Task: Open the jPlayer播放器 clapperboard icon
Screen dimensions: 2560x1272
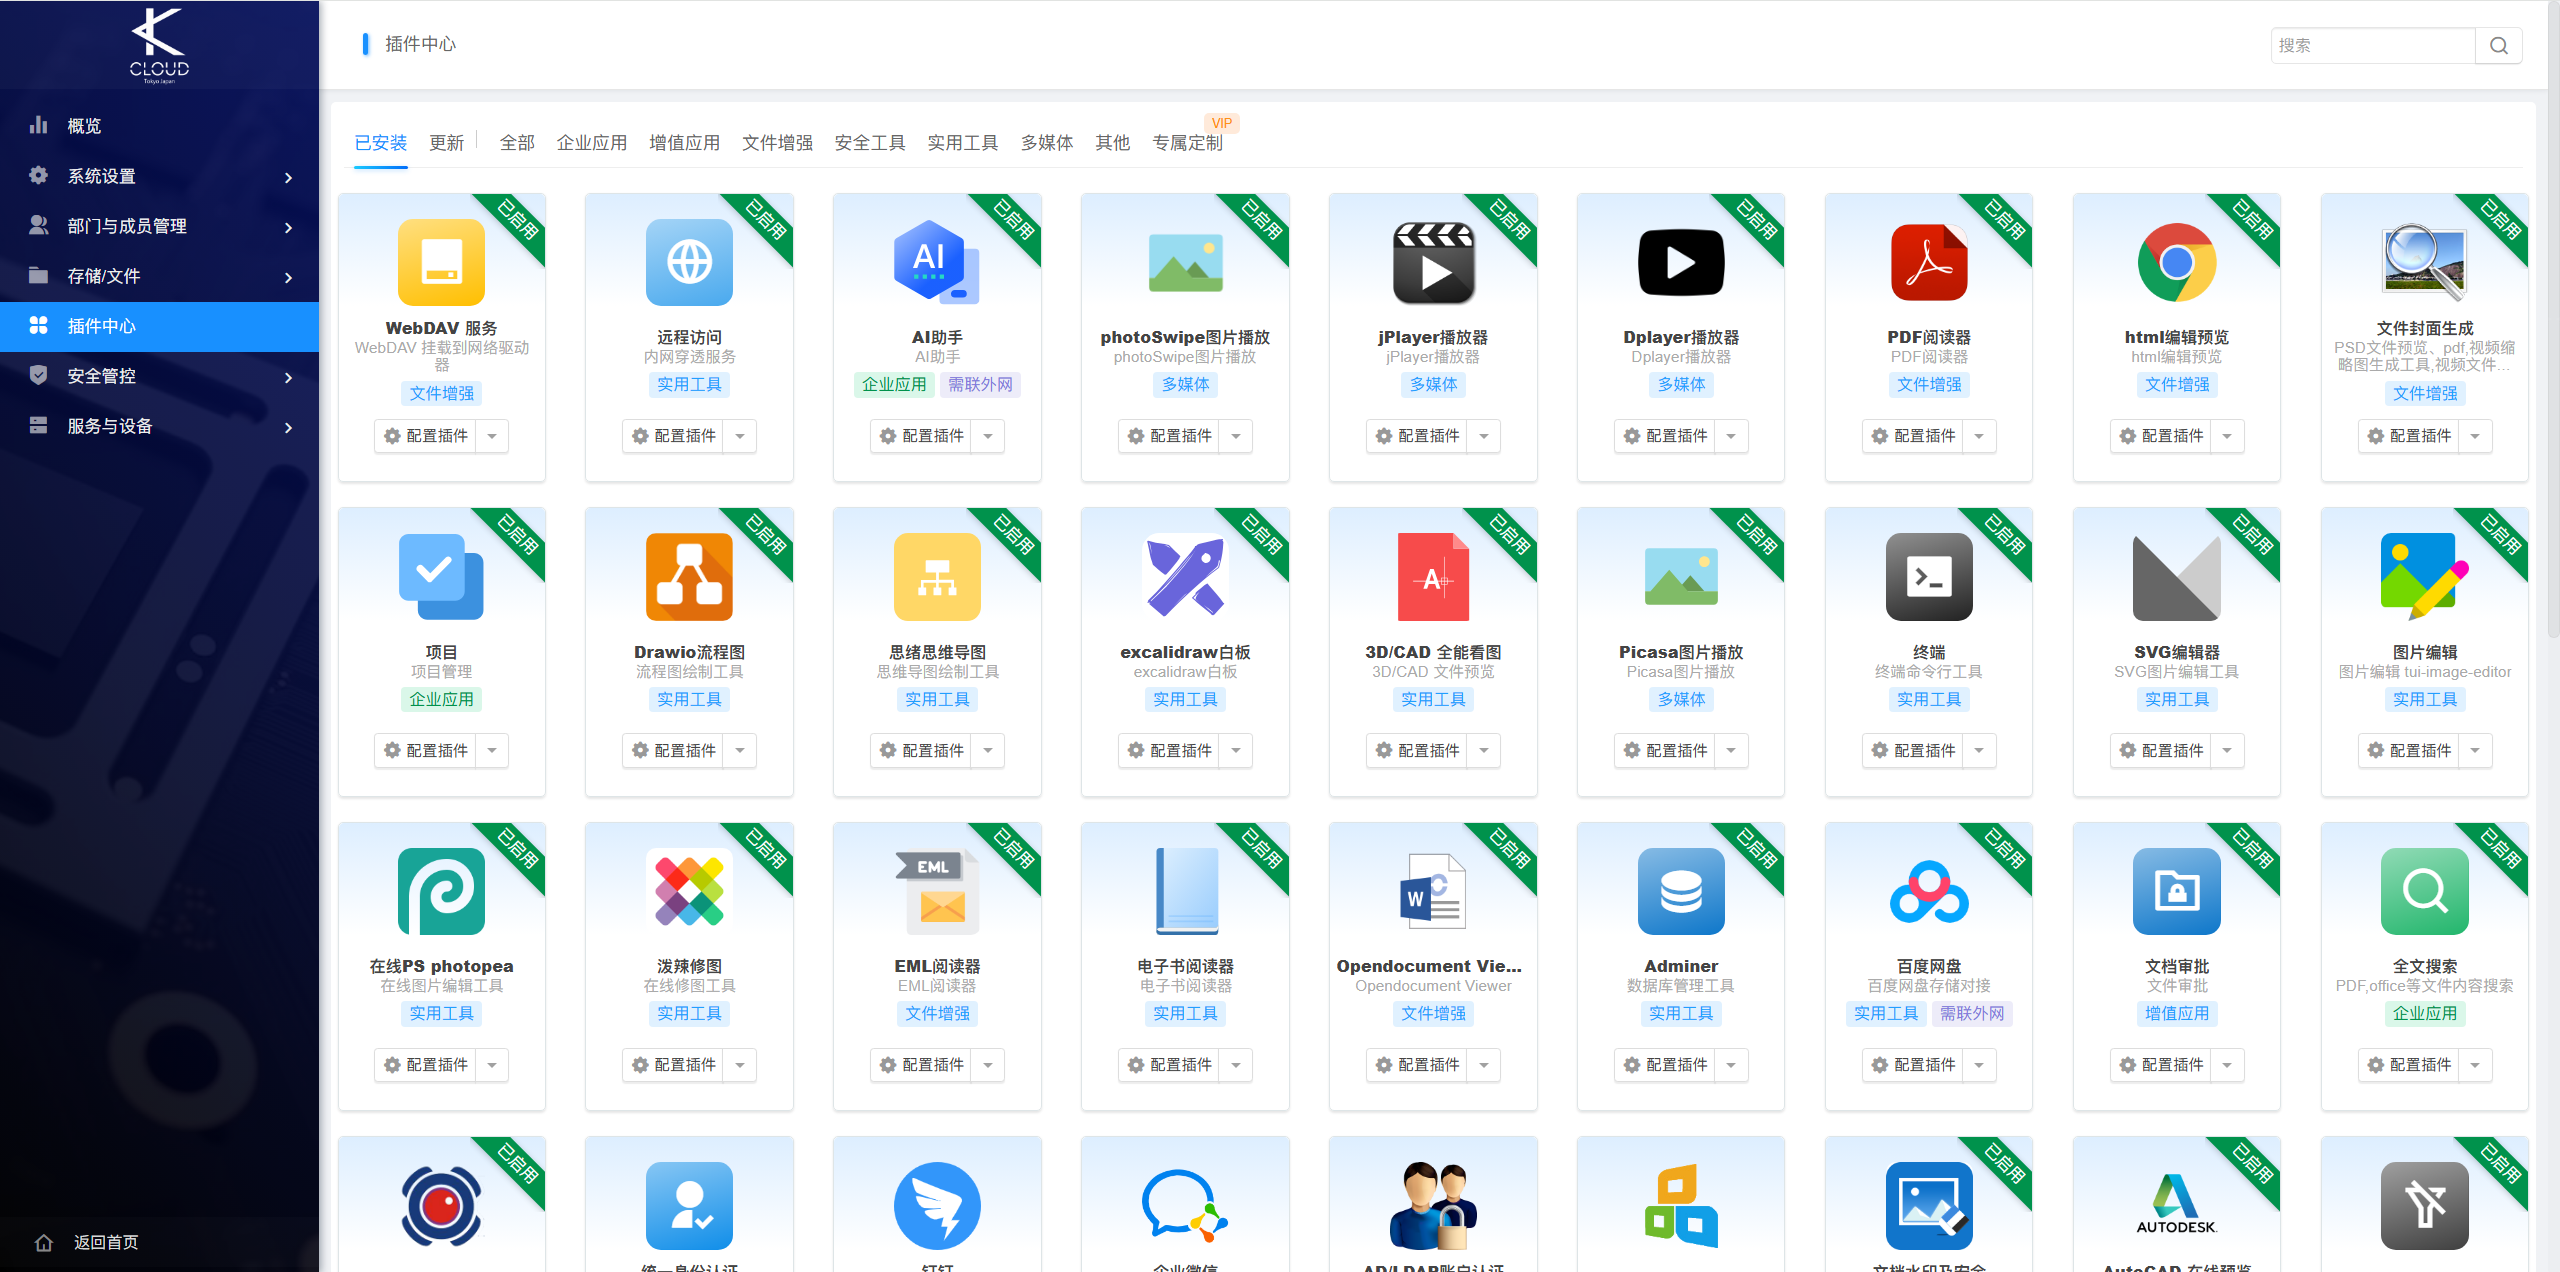Action: coord(1433,262)
